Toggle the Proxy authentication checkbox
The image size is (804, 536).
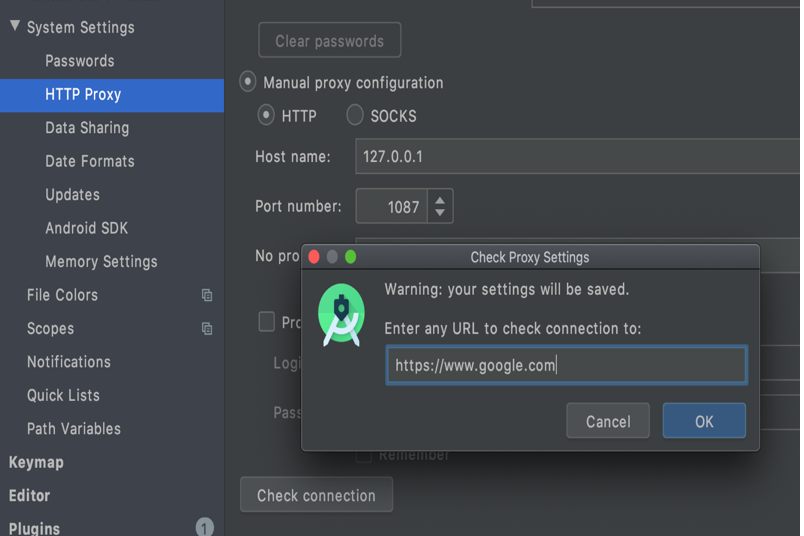pyautogui.click(x=267, y=322)
